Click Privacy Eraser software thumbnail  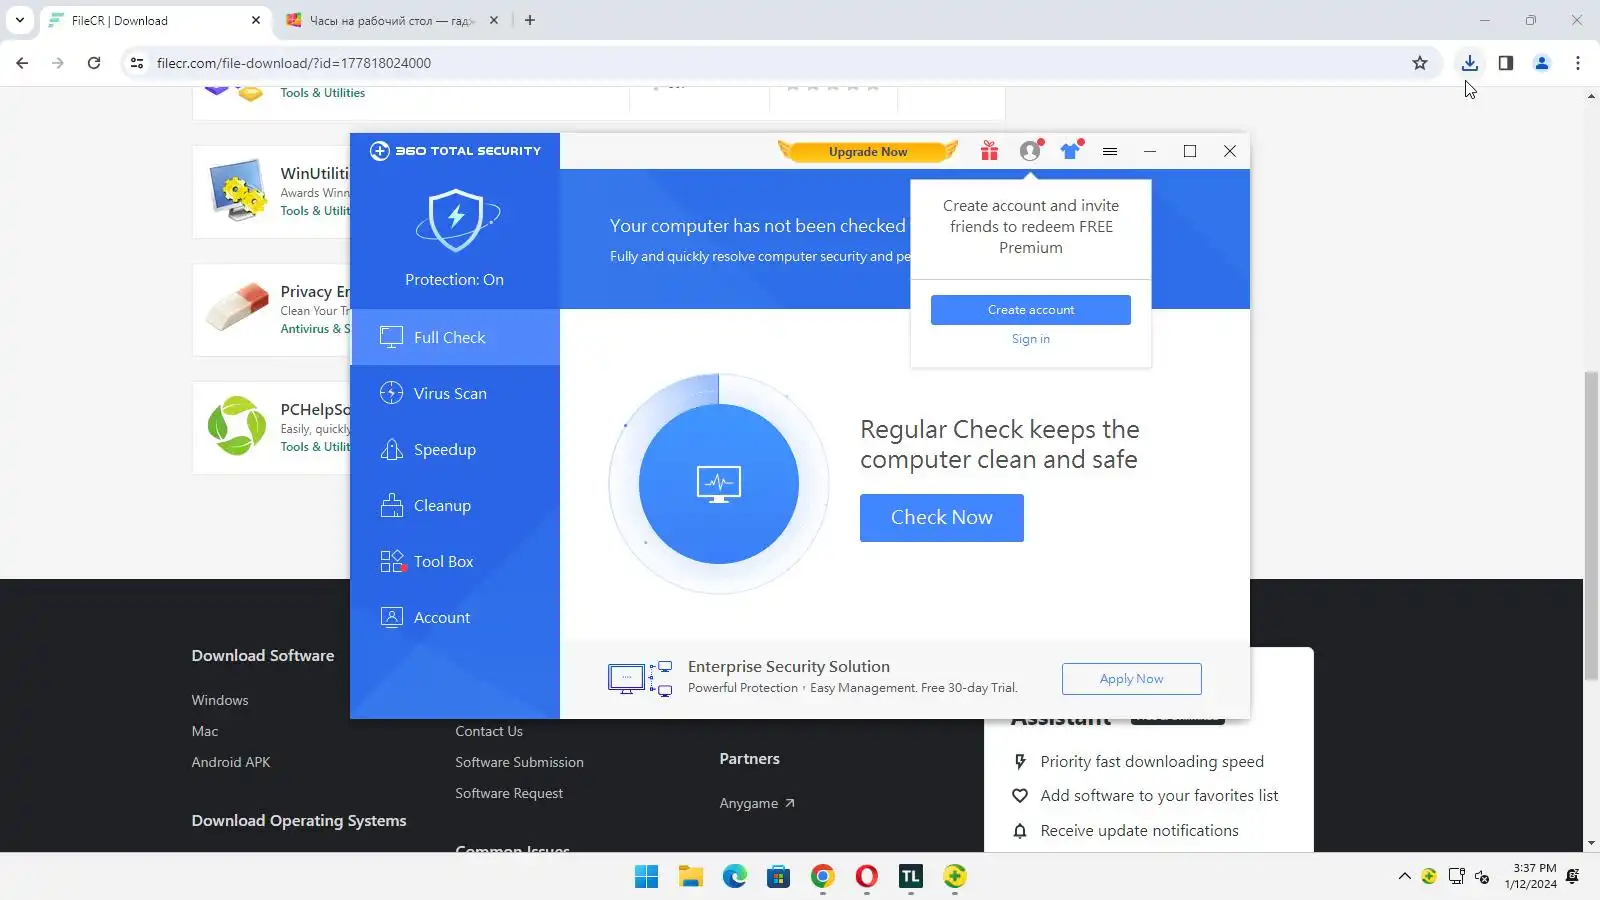pyautogui.click(x=237, y=308)
